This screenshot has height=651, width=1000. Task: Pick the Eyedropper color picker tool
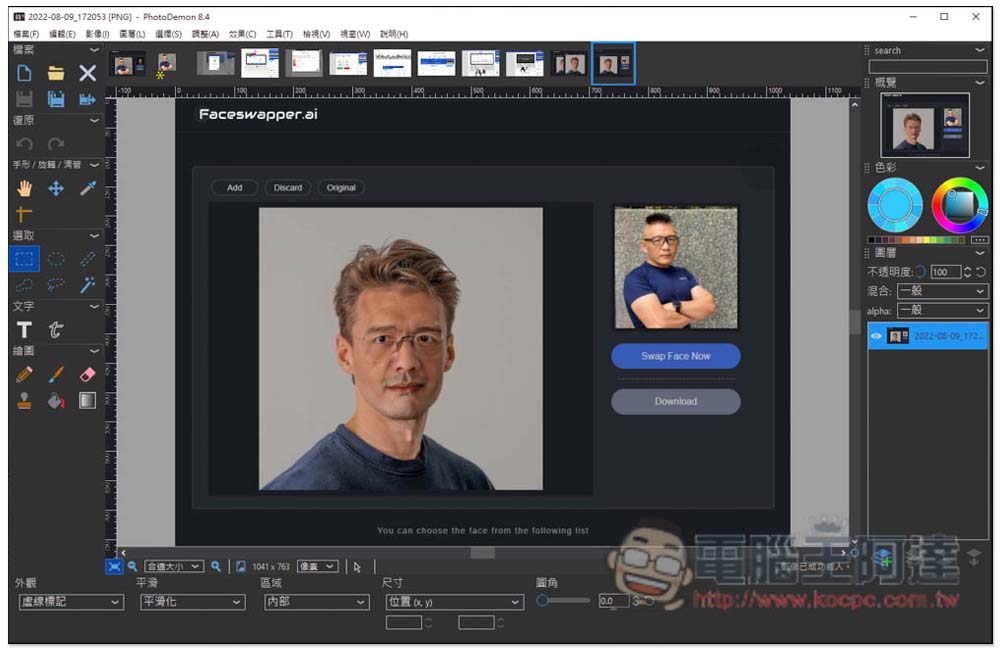88,188
